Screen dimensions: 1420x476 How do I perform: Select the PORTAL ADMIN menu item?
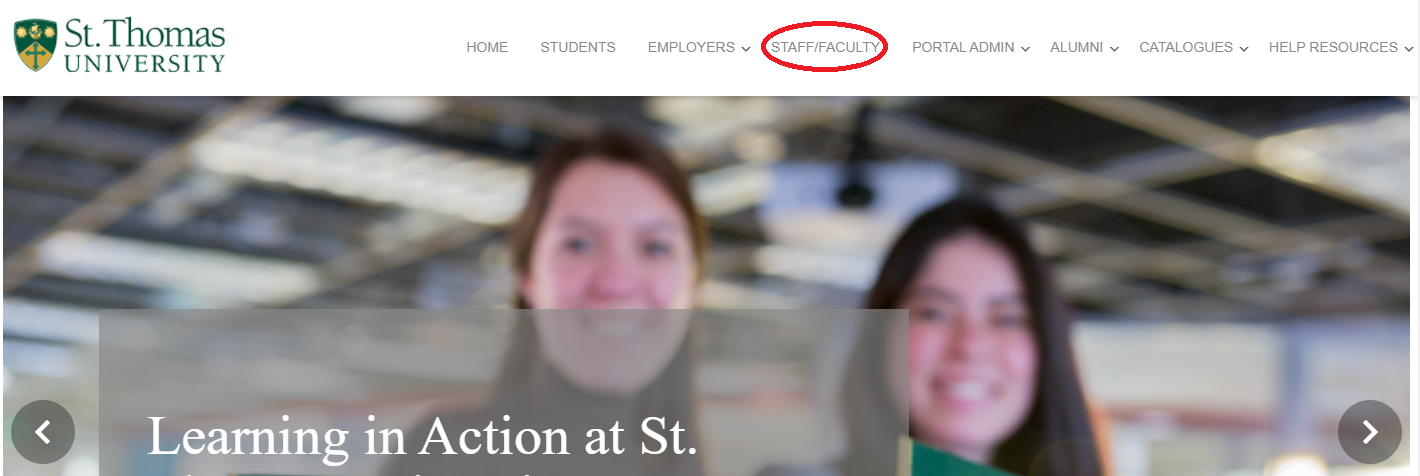[x=963, y=47]
